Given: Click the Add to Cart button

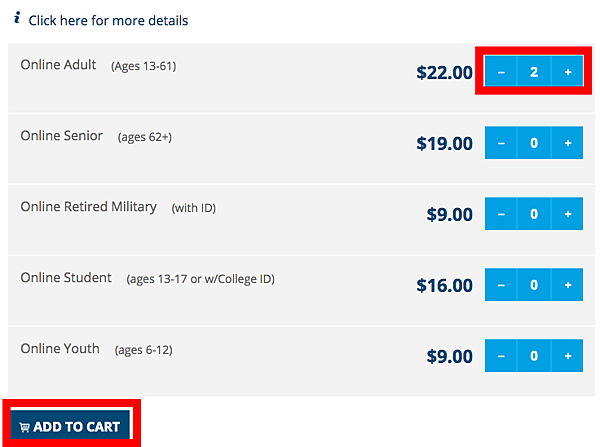Looking at the screenshot, I should [70, 426].
